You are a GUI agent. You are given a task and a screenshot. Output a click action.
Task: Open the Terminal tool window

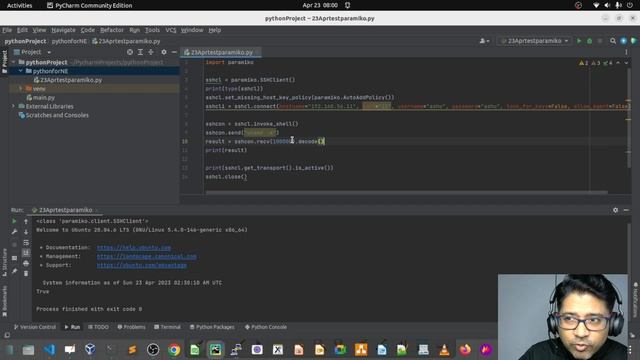(167, 327)
